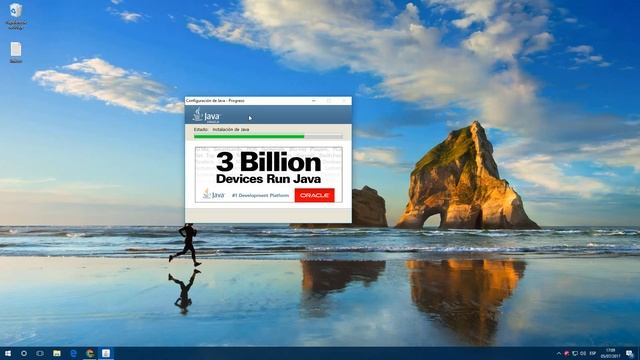
Task: Show hidden system tray icons
Action: 558,353
